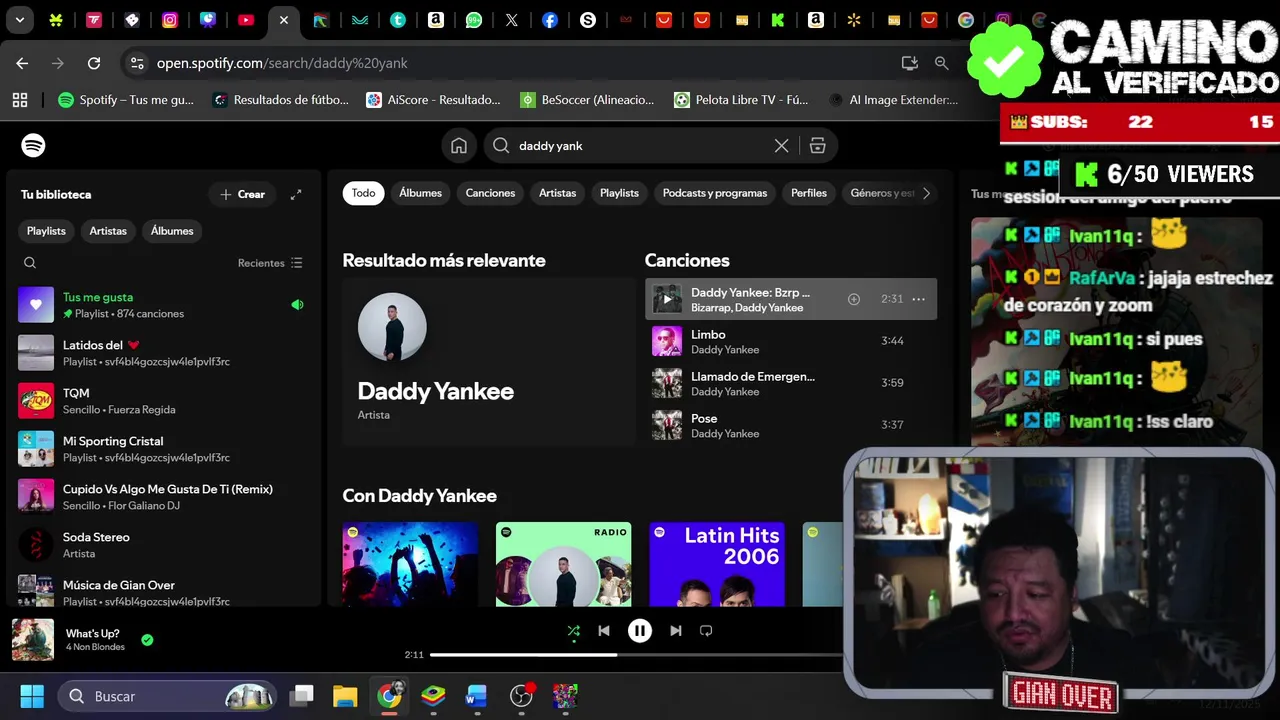The width and height of the screenshot is (1280, 720).
Task: Open Daddy Yankee Radio playlist card
Action: pyautogui.click(x=563, y=564)
